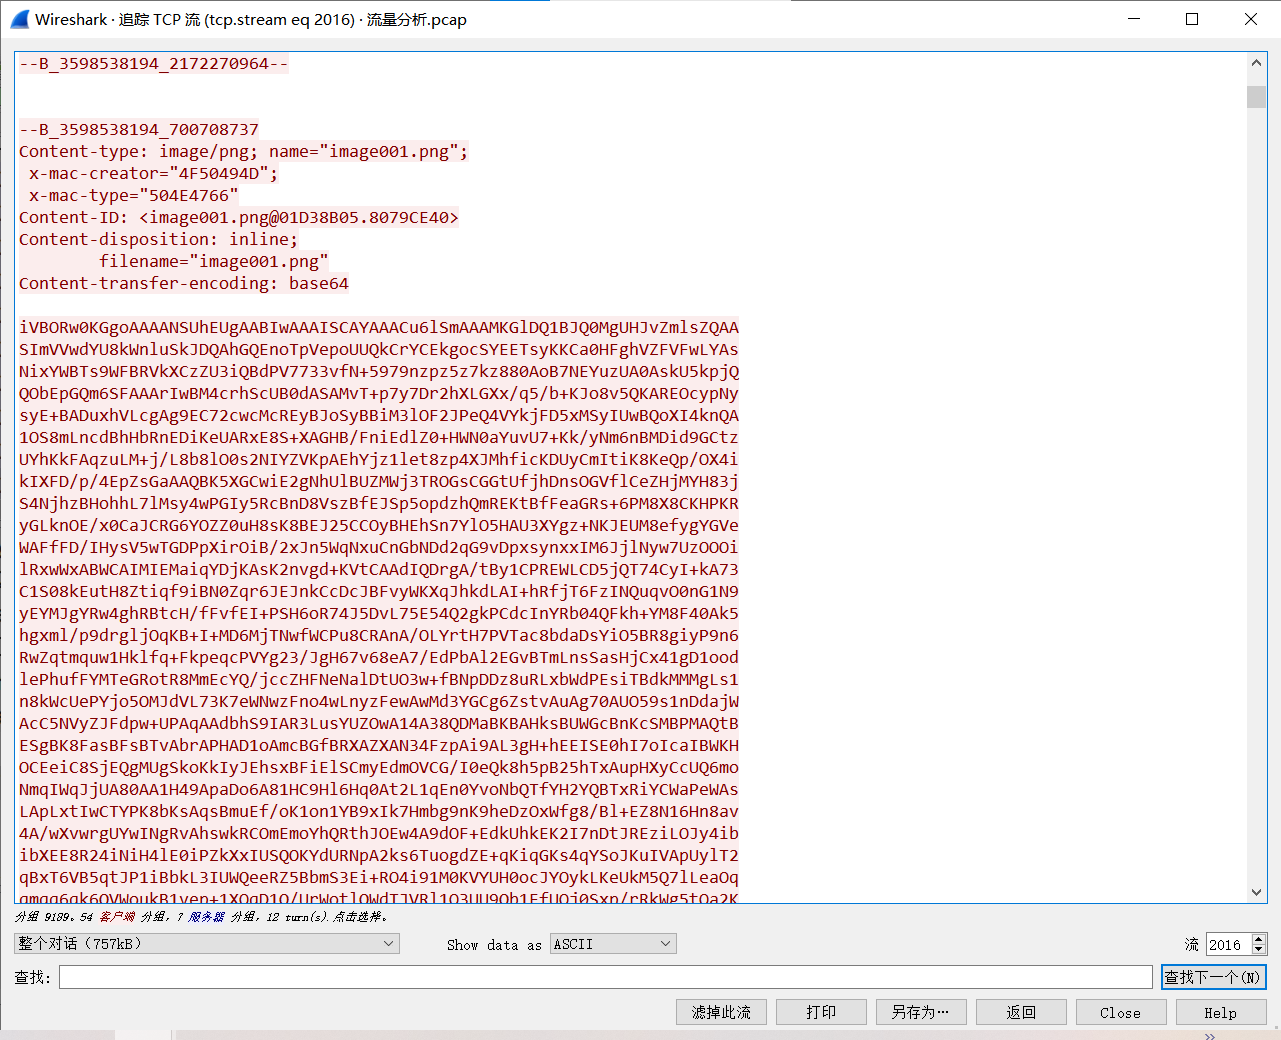Click the 返回 back button

[1021, 1012]
